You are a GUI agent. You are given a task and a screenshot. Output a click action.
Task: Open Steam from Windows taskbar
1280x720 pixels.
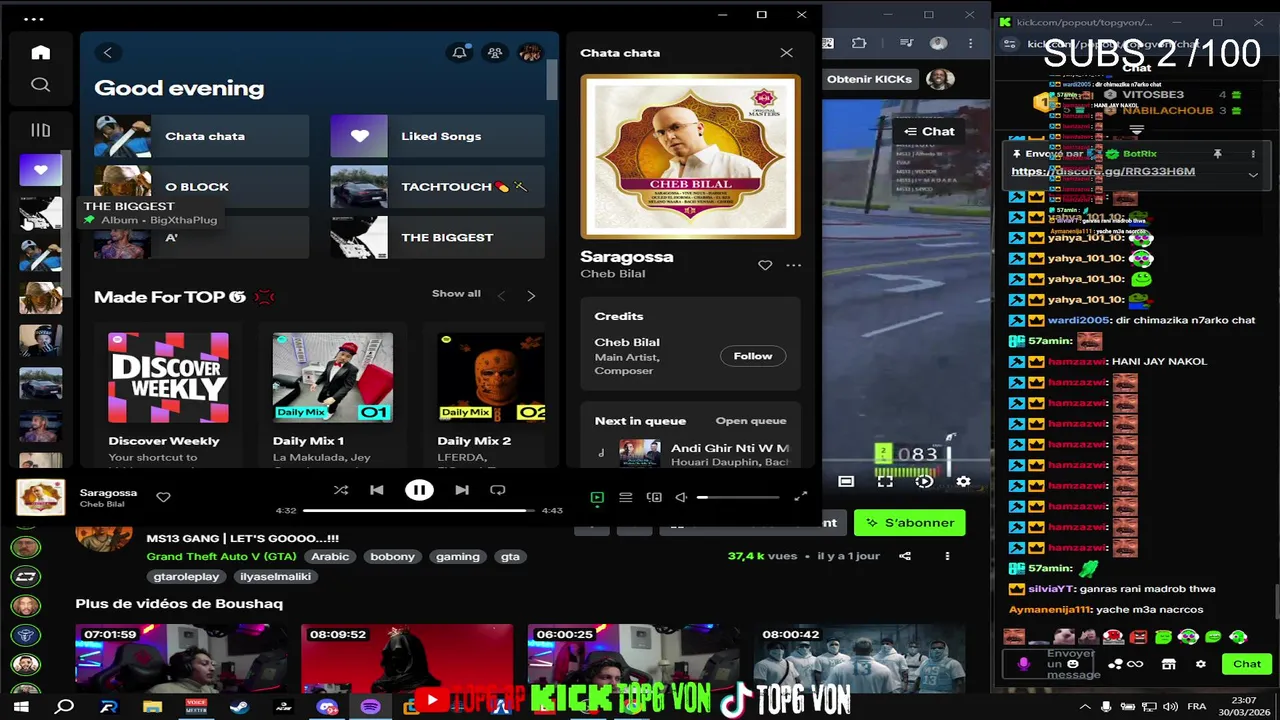(240, 707)
